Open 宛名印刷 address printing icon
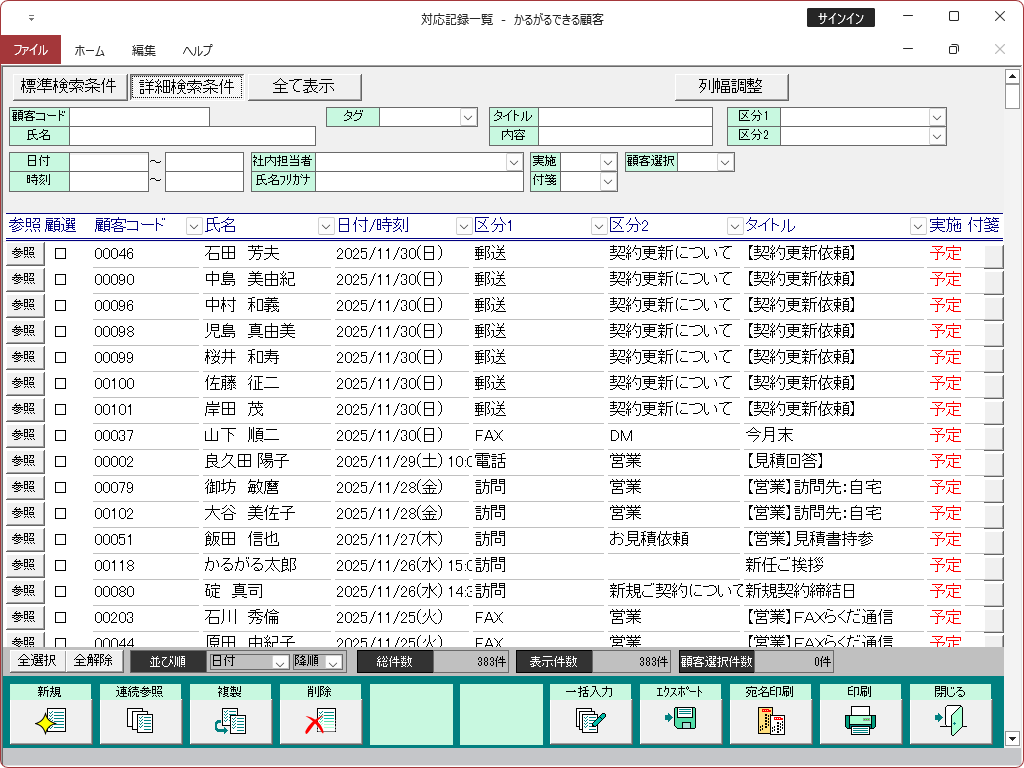 coord(770,720)
